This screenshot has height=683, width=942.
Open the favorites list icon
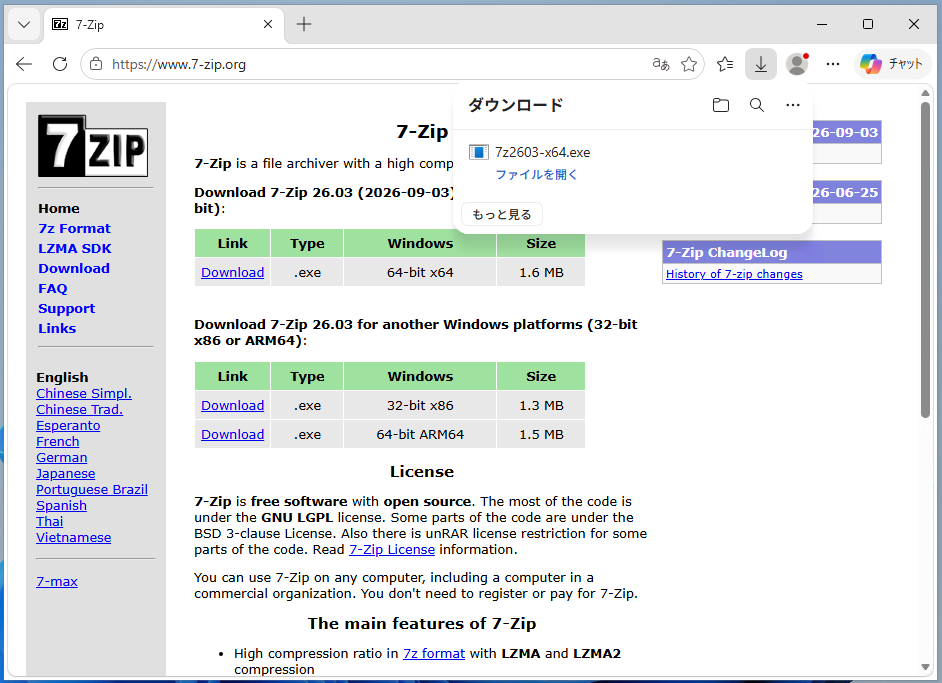(x=725, y=64)
